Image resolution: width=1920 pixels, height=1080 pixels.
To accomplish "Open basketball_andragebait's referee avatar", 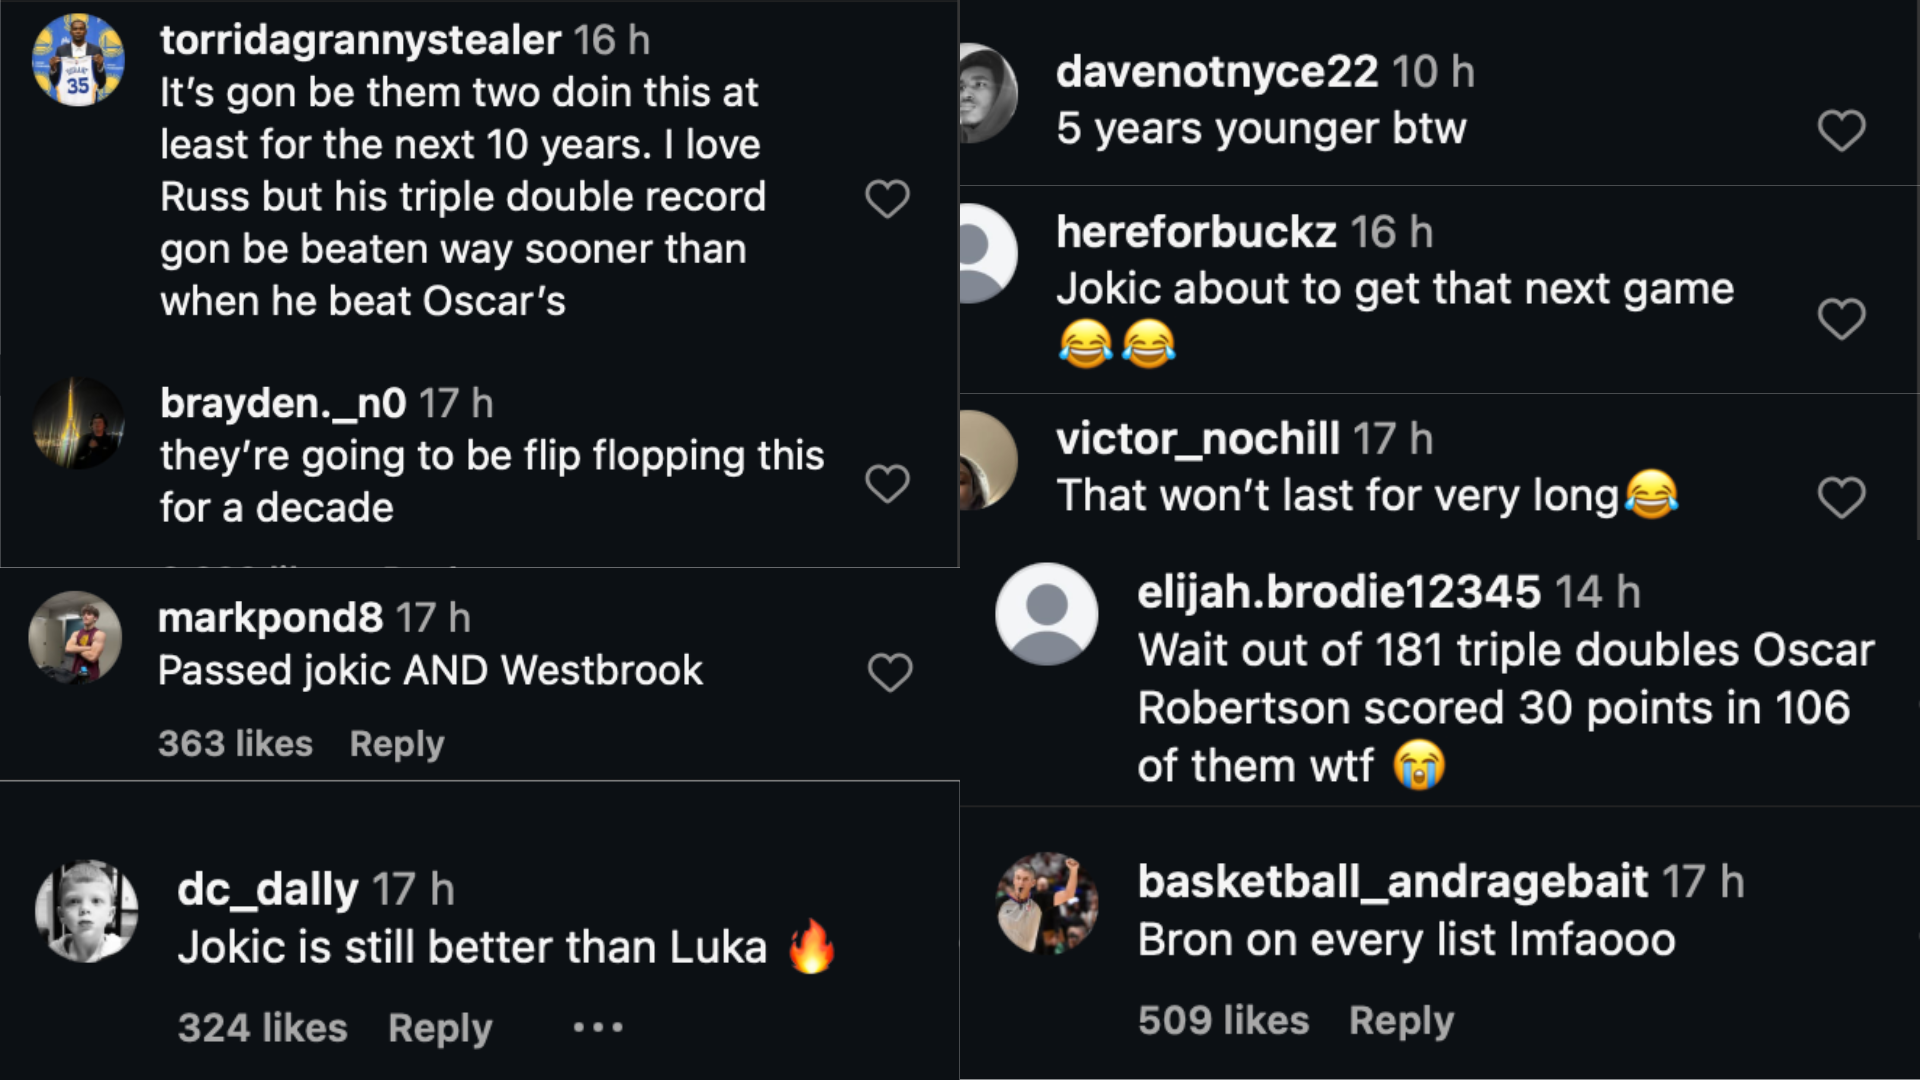I will (x=1047, y=903).
